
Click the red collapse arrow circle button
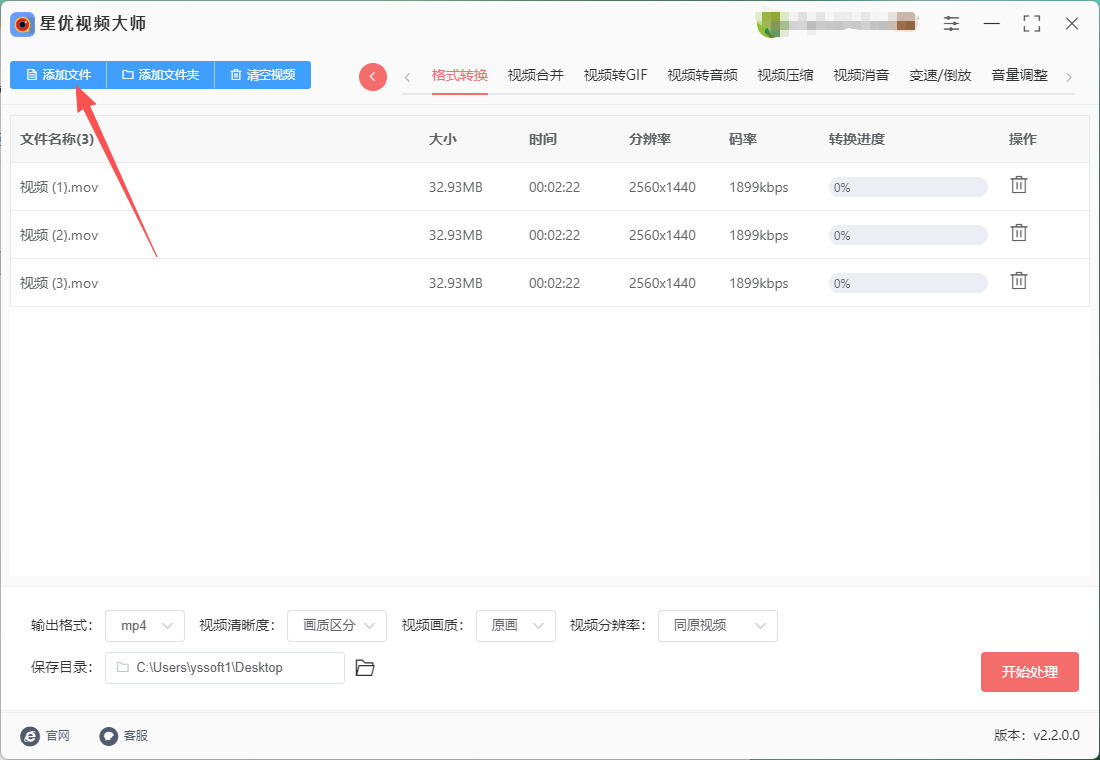pyautogui.click(x=373, y=77)
